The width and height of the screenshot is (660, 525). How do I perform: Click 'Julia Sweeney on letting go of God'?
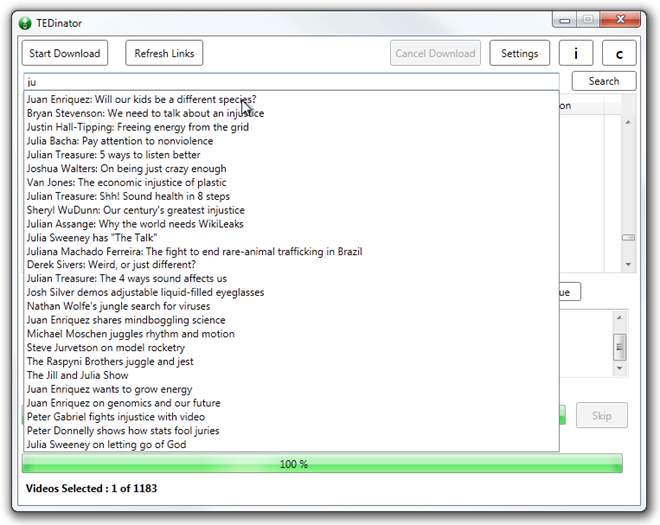[x=107, y=445]
